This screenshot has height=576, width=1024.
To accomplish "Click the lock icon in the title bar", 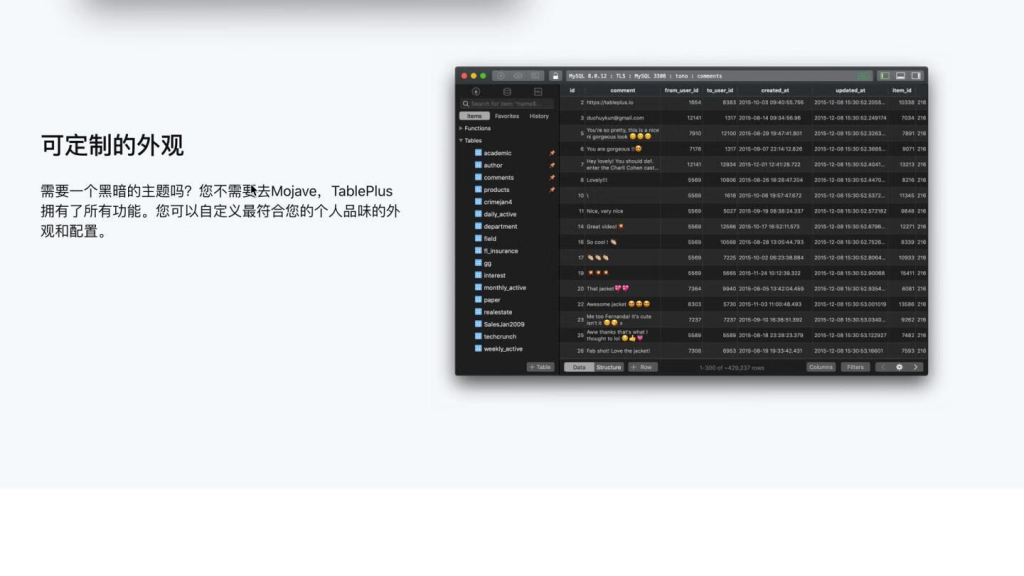I will click(553, 76).
